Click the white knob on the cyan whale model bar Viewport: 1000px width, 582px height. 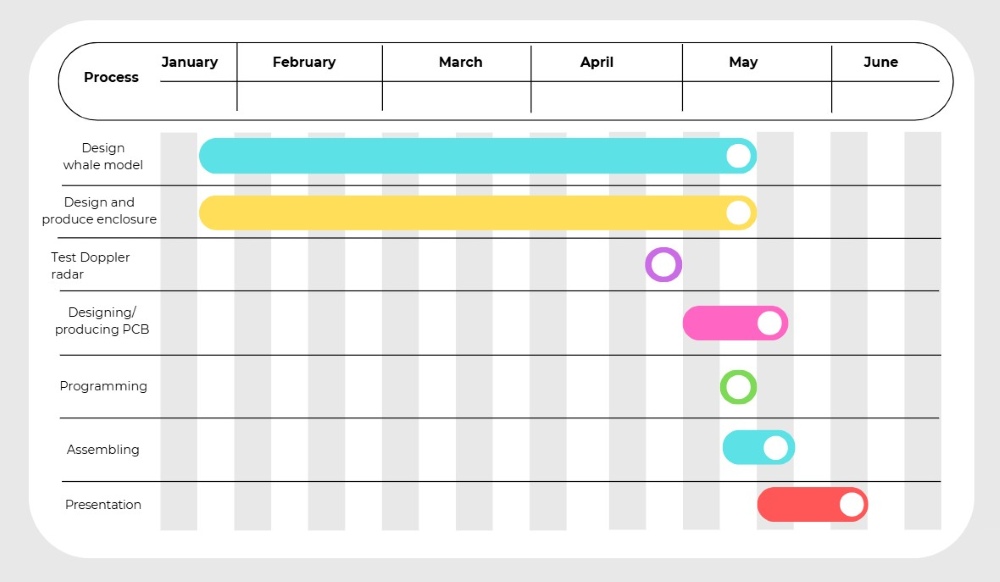tap(739, 156)
